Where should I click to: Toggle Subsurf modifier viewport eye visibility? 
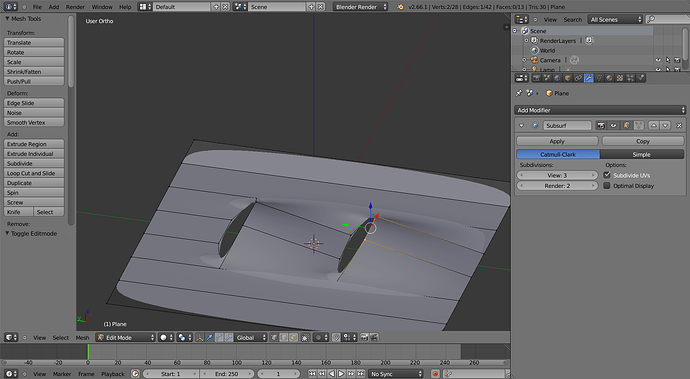[613, 125]
